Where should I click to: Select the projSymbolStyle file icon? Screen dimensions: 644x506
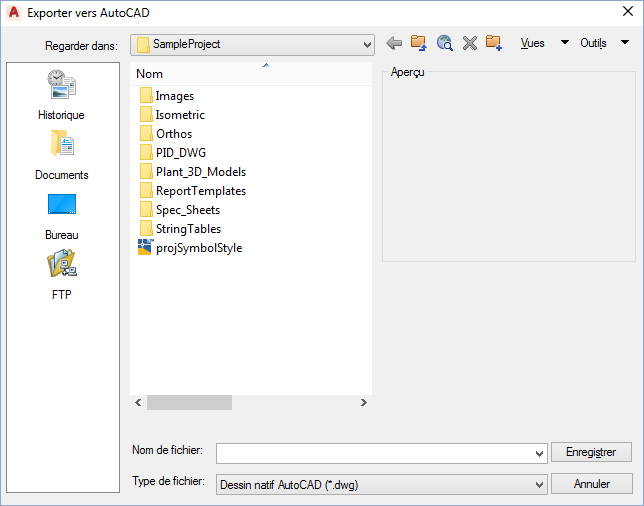point(145,247)
